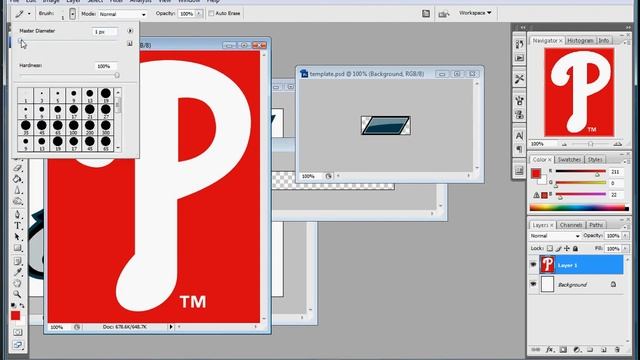Select the Type tool
The width and height of the screenshot is (640, 360).
pyautogui.click(x=17, y=225)
